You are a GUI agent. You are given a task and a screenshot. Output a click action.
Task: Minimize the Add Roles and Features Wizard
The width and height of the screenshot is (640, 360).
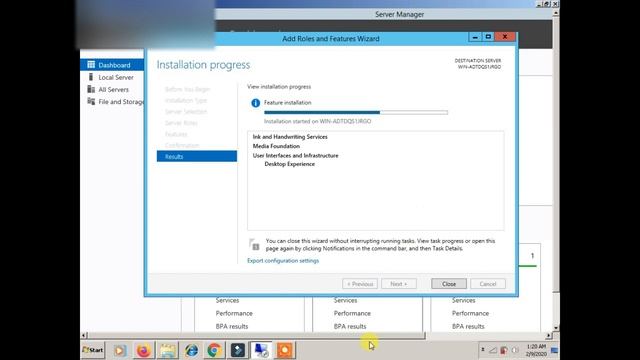pyautogui.click(x=475, y=37)
